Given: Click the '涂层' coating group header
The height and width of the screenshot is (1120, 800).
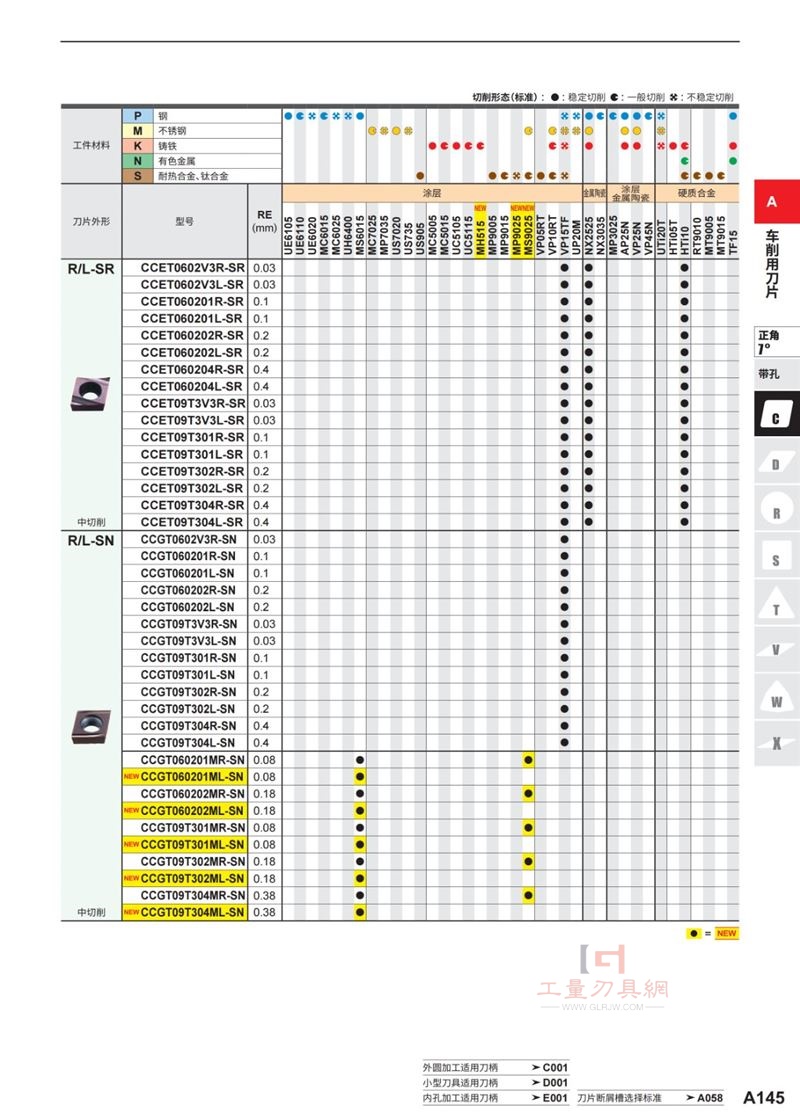Looking at the screenshot, I should (x=432, y=193).
